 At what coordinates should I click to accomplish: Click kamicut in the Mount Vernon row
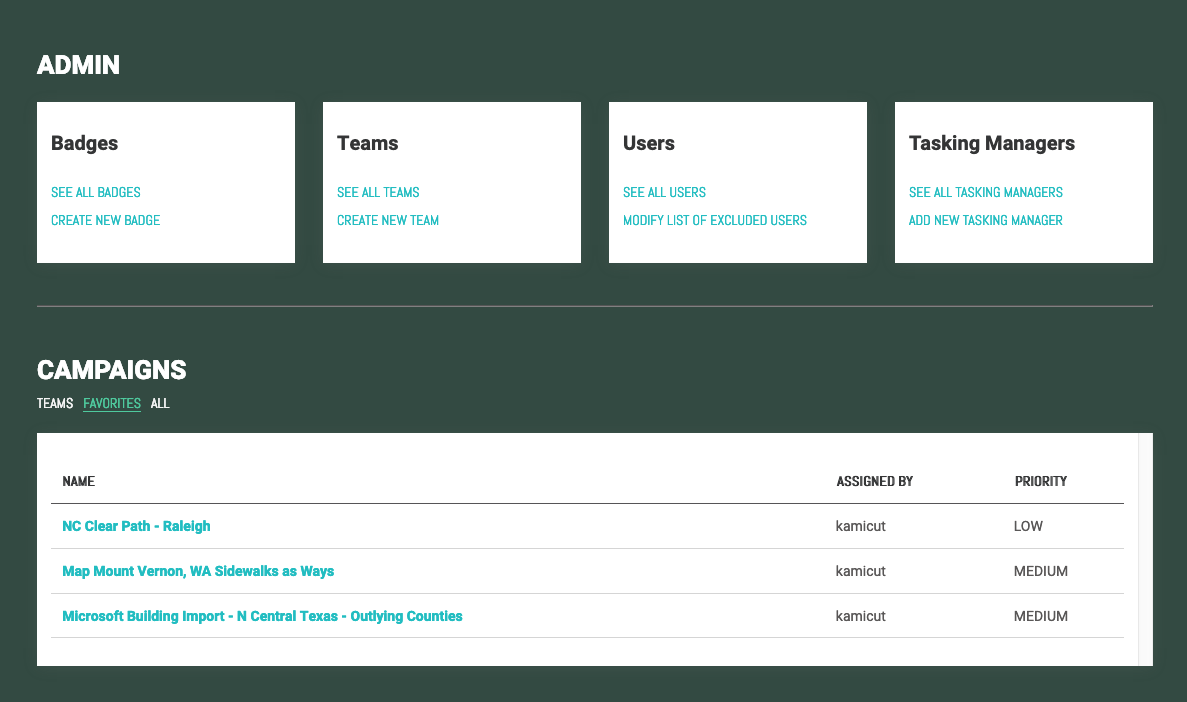(861, 571)
